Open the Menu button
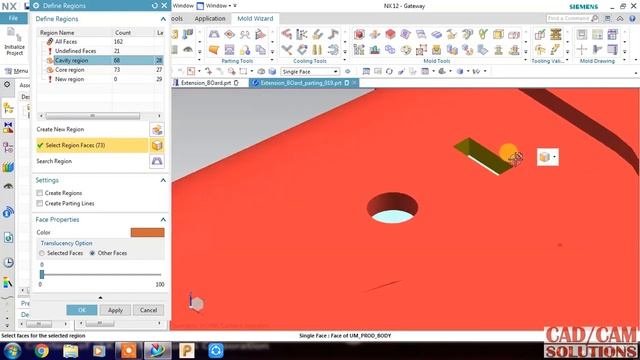The height and width of the screenshot is (360, 640). [x=16, y=71]
